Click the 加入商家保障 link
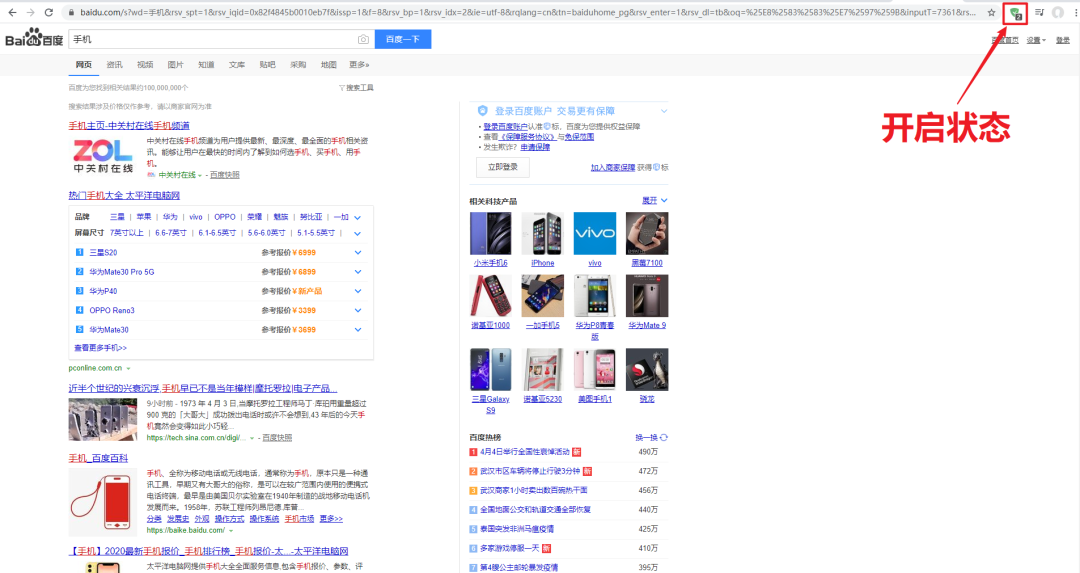 [x=613, y=167]
